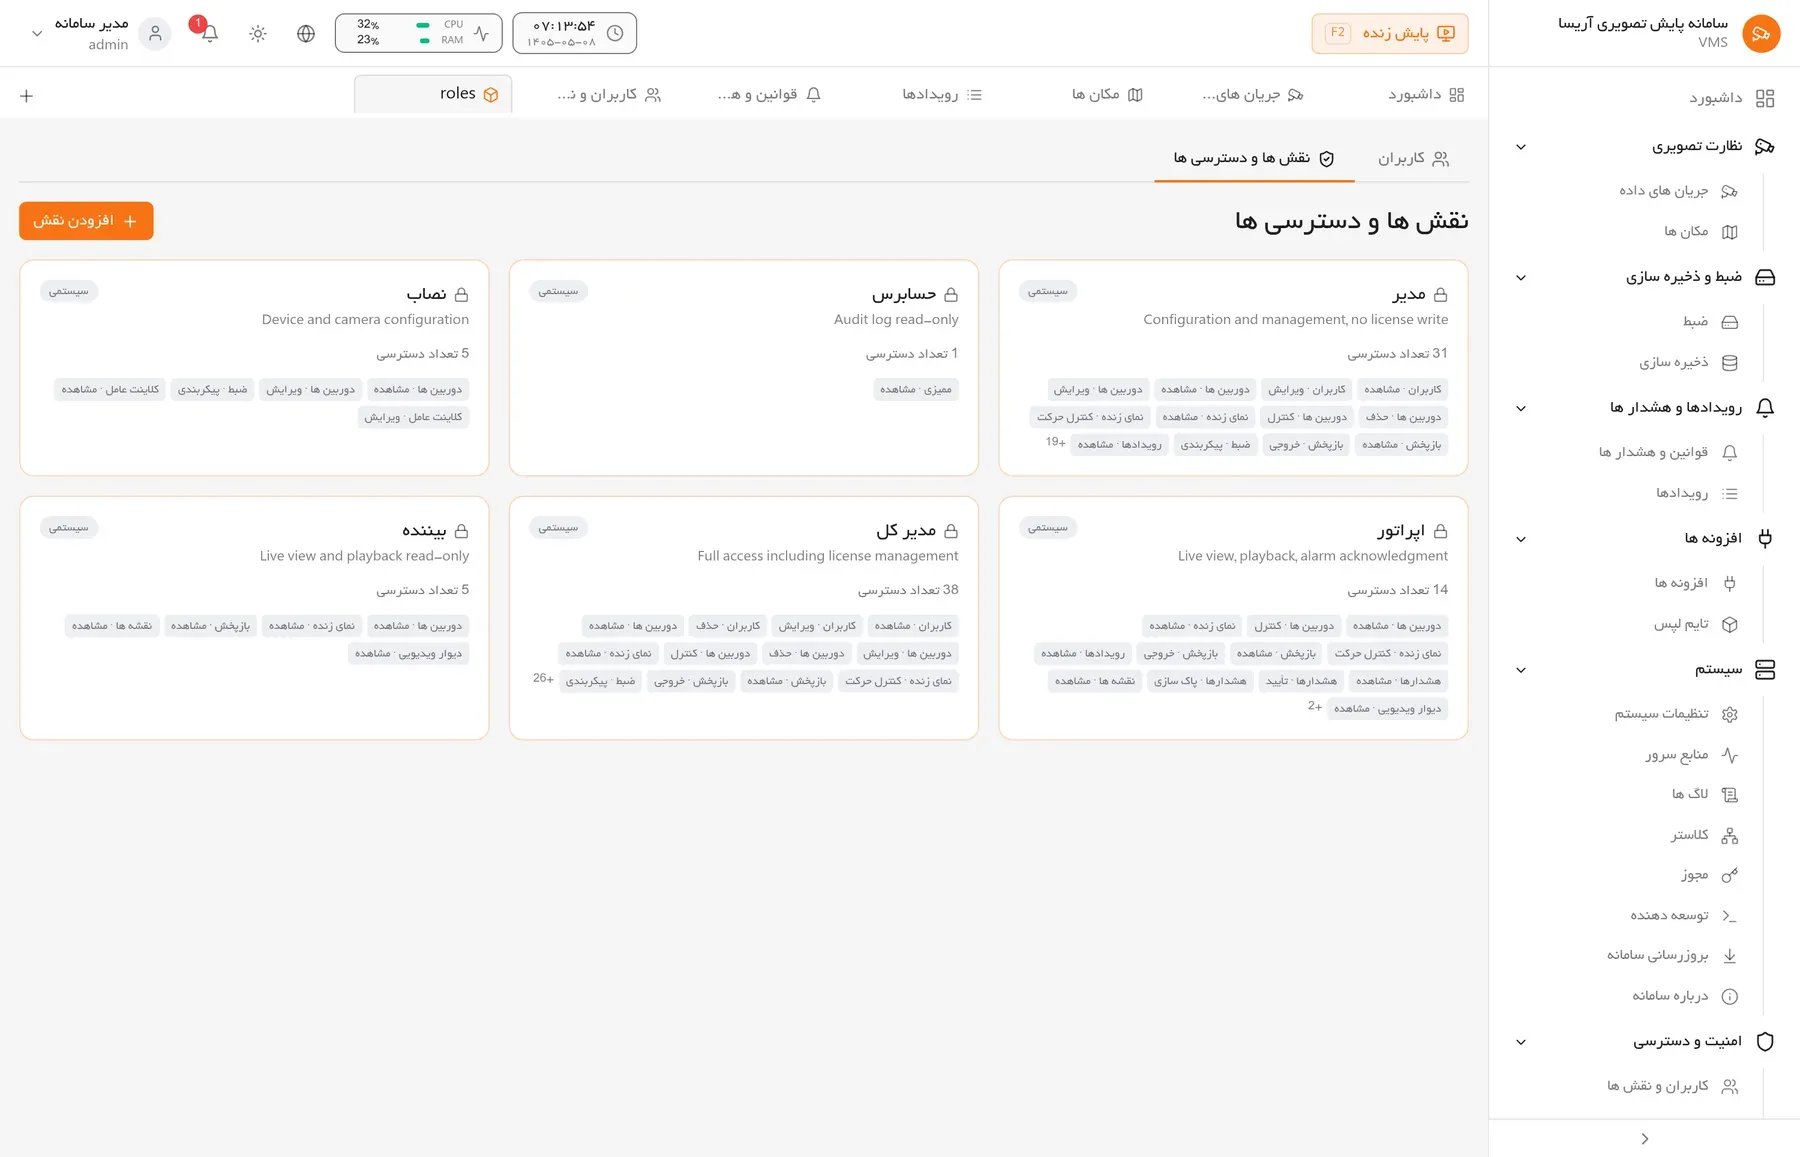
Task: Open داشبورد in the sidebar
Action: click(1732, 97)
